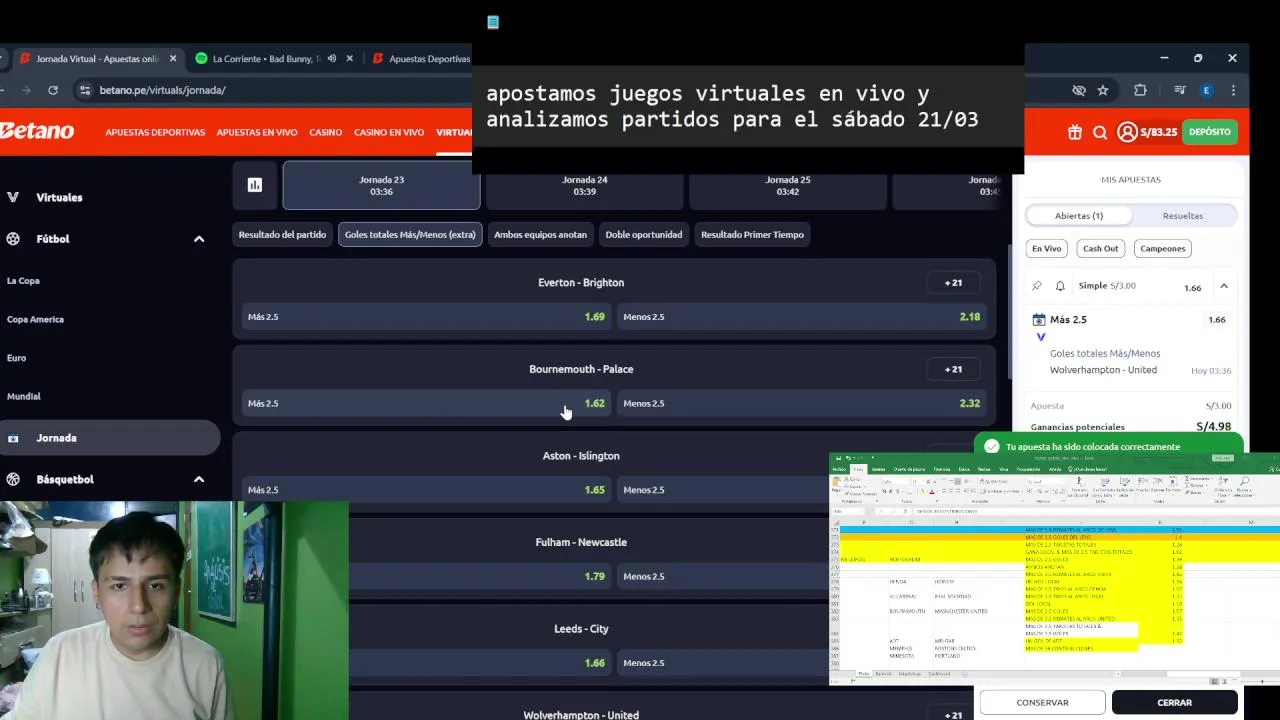Click the address bar URL betano.pe/virtuals/jornada/
The image size is (1280, 720).
pyautogui.click(x=162, y=90)
